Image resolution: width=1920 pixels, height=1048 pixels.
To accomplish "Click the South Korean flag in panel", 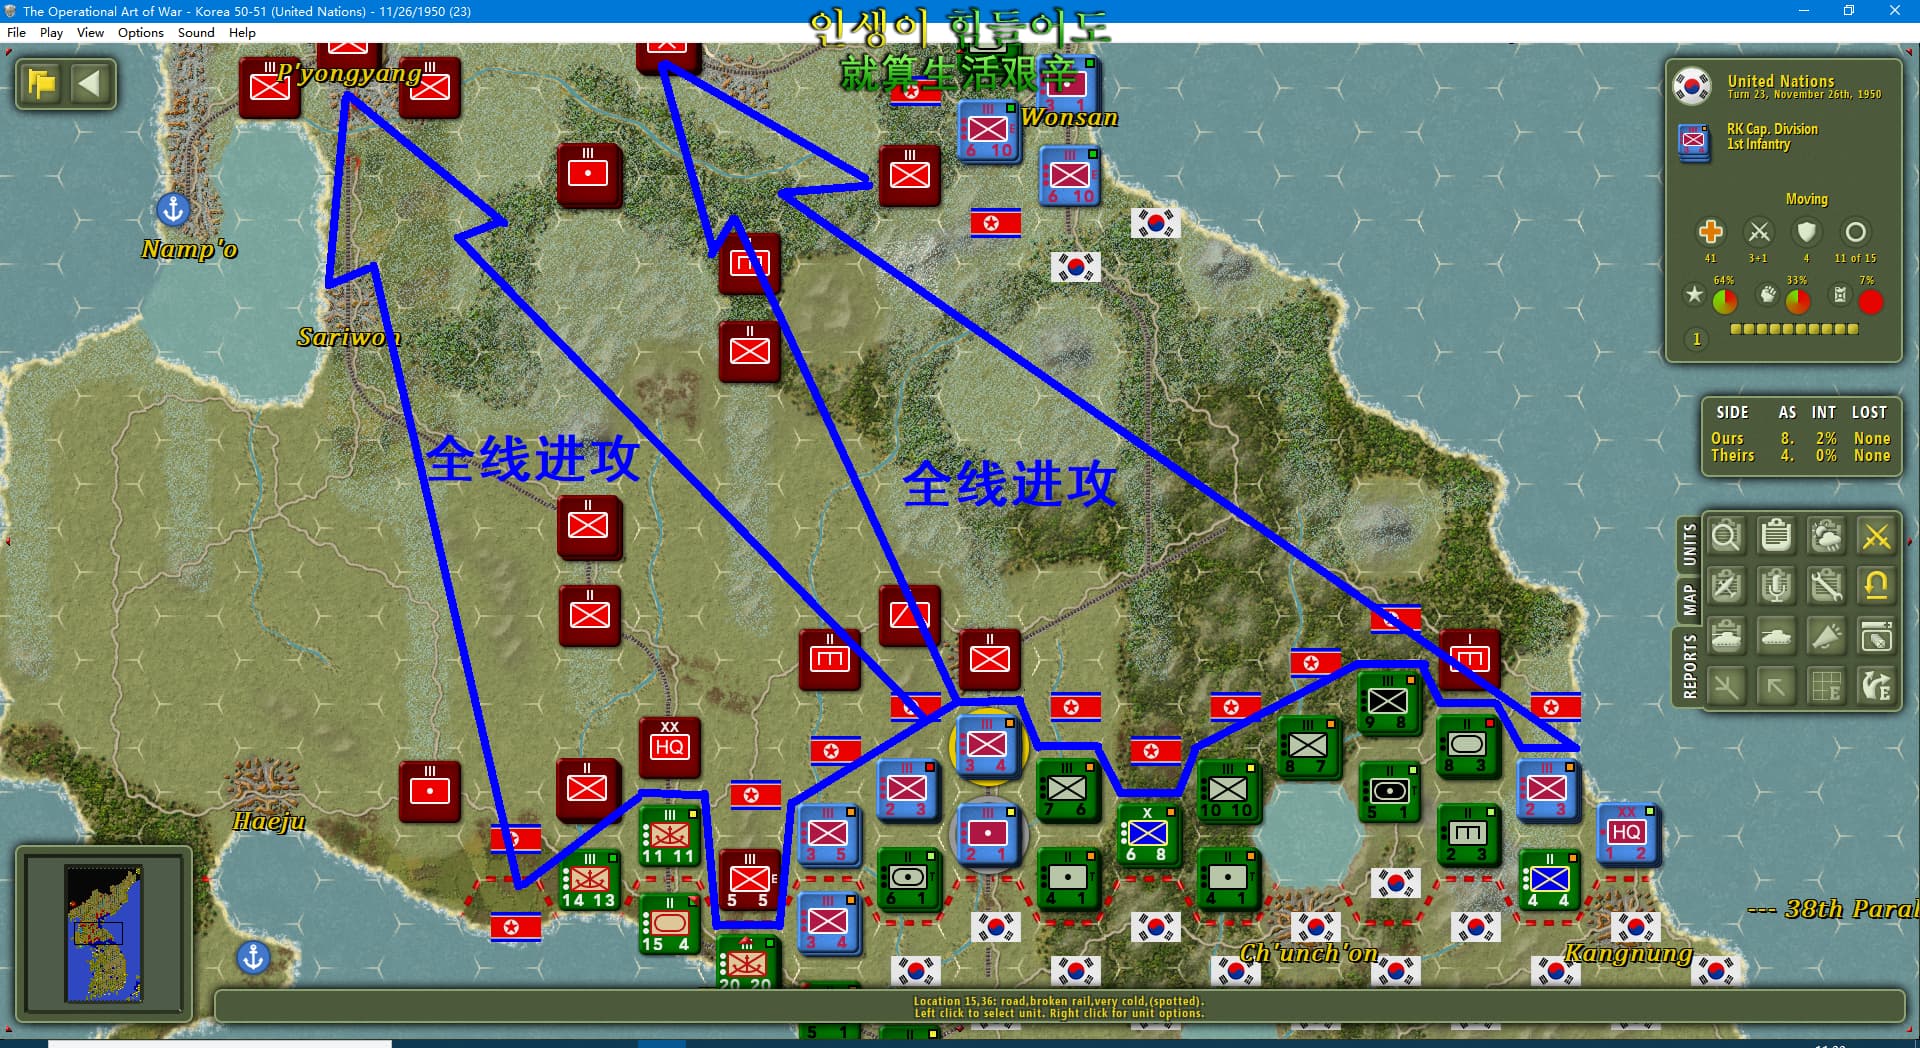I will point(1692,86).
